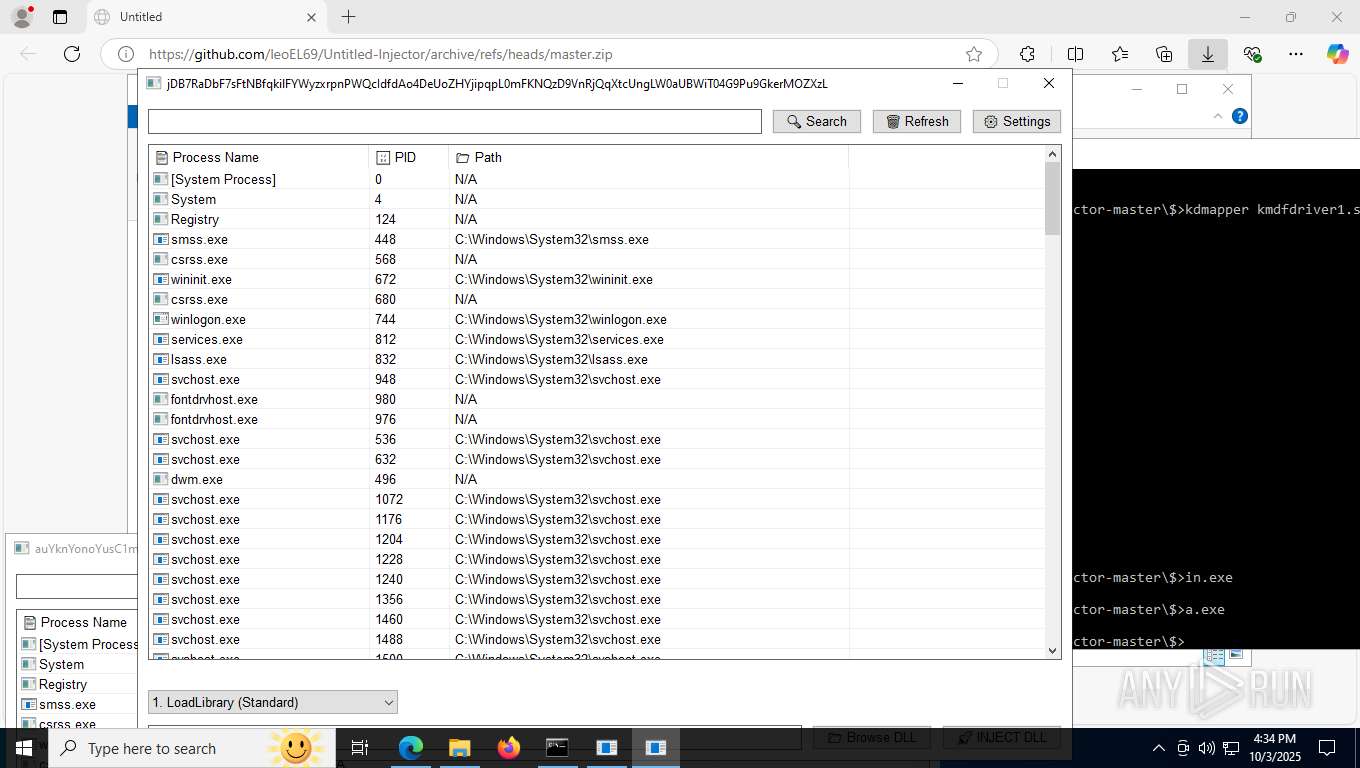Sort by the PID column header
This screenshot has width=1360, height=768.
pos(409,157)
